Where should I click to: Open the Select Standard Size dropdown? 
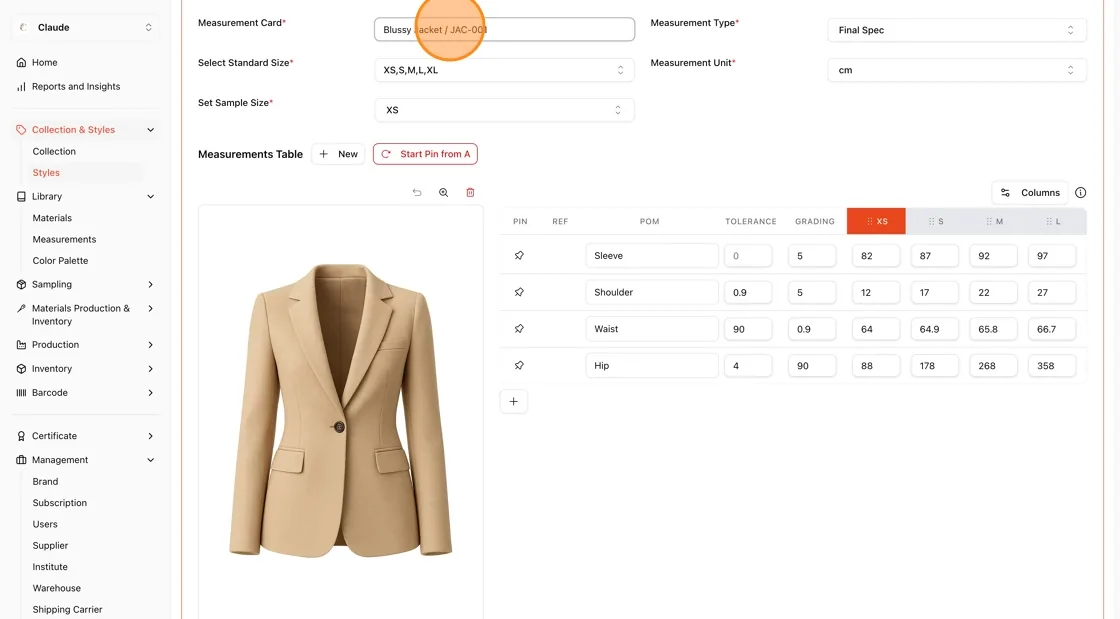tap(504, 70)
